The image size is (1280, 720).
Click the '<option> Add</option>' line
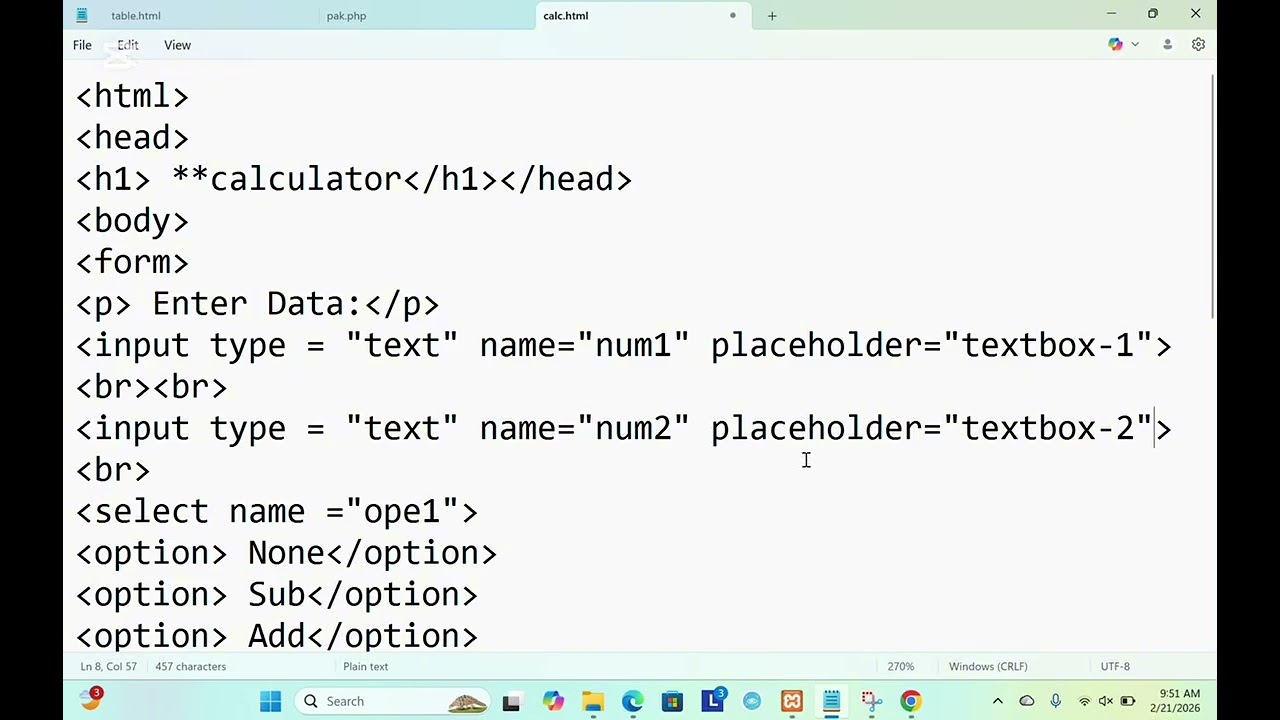point(277,636)
